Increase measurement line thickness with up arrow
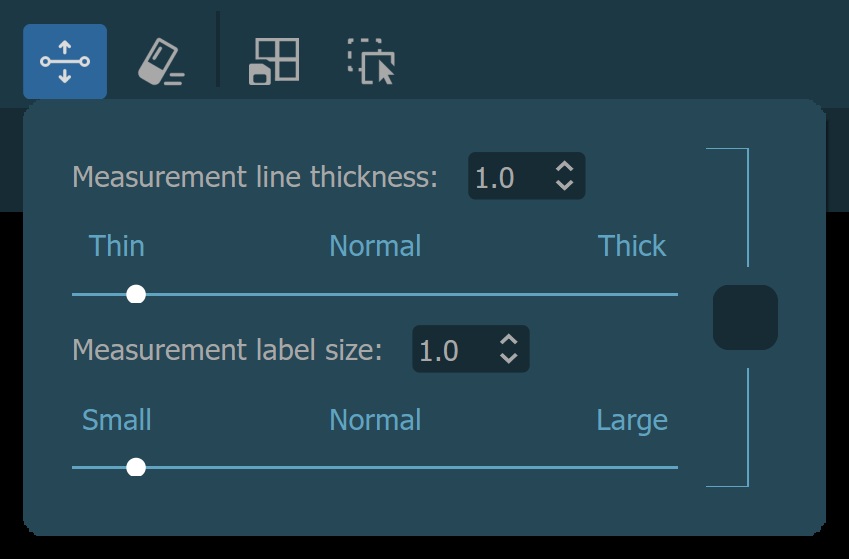Viewport: 849px width, 559px height. pos(564,167)
